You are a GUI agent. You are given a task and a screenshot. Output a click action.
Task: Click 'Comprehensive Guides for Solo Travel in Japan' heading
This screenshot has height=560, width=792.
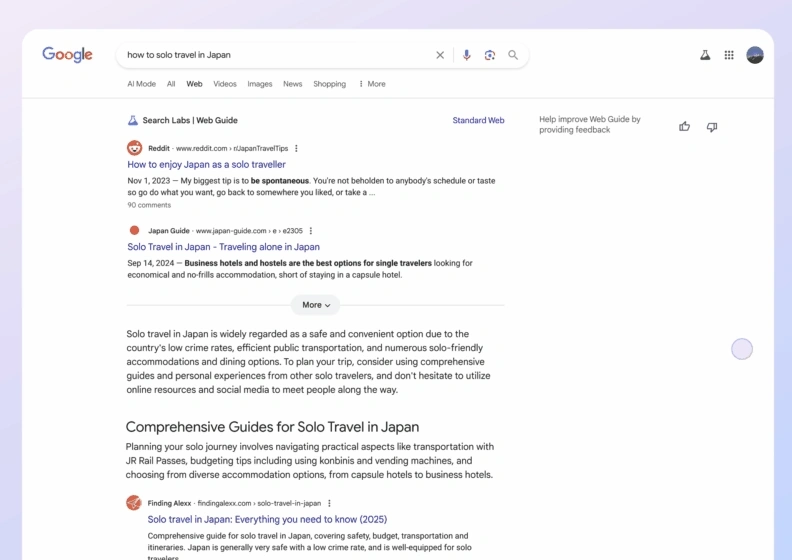coord(272,427)
